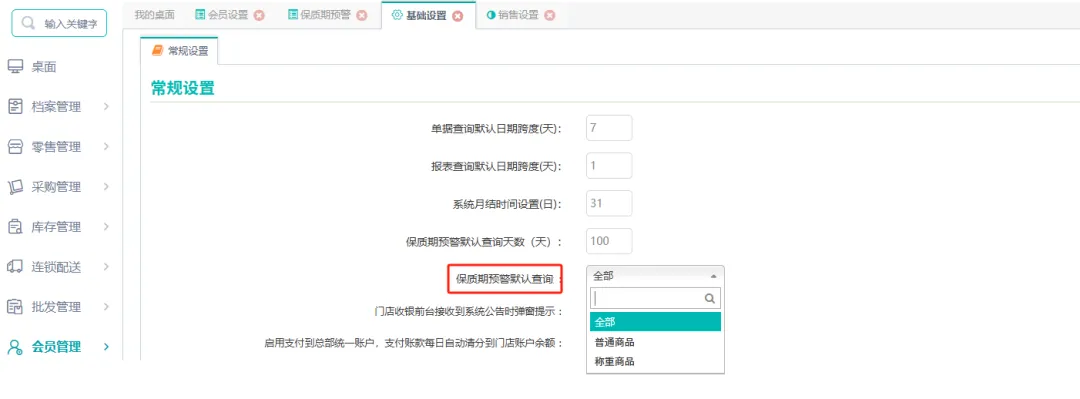Expand the 档案管理 chevron

tap(107, 107)
